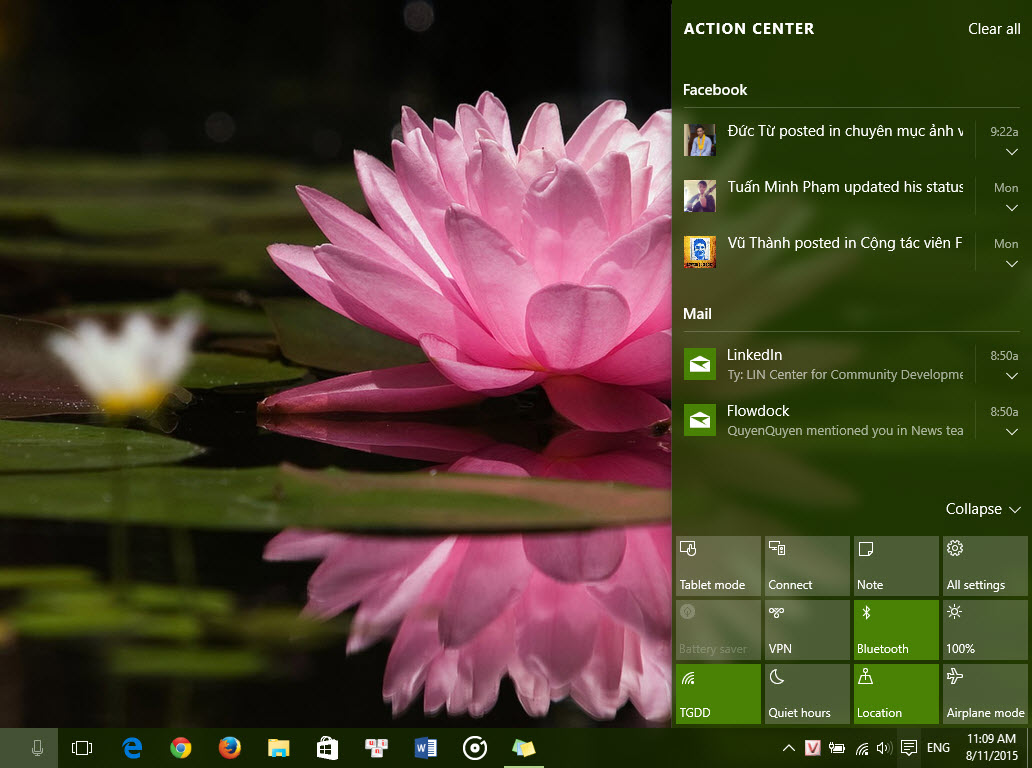This screenshot has width=1032, height=768.
Task: Open the Windows Store from the taskbar
Action: (x=327, y=747)
